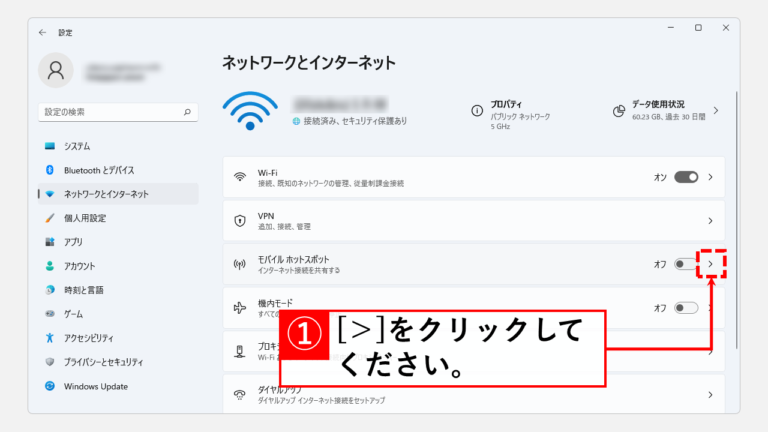Click the 機内モード airplane icon
The width and height of the screenshot is (768, 432).
240,308
